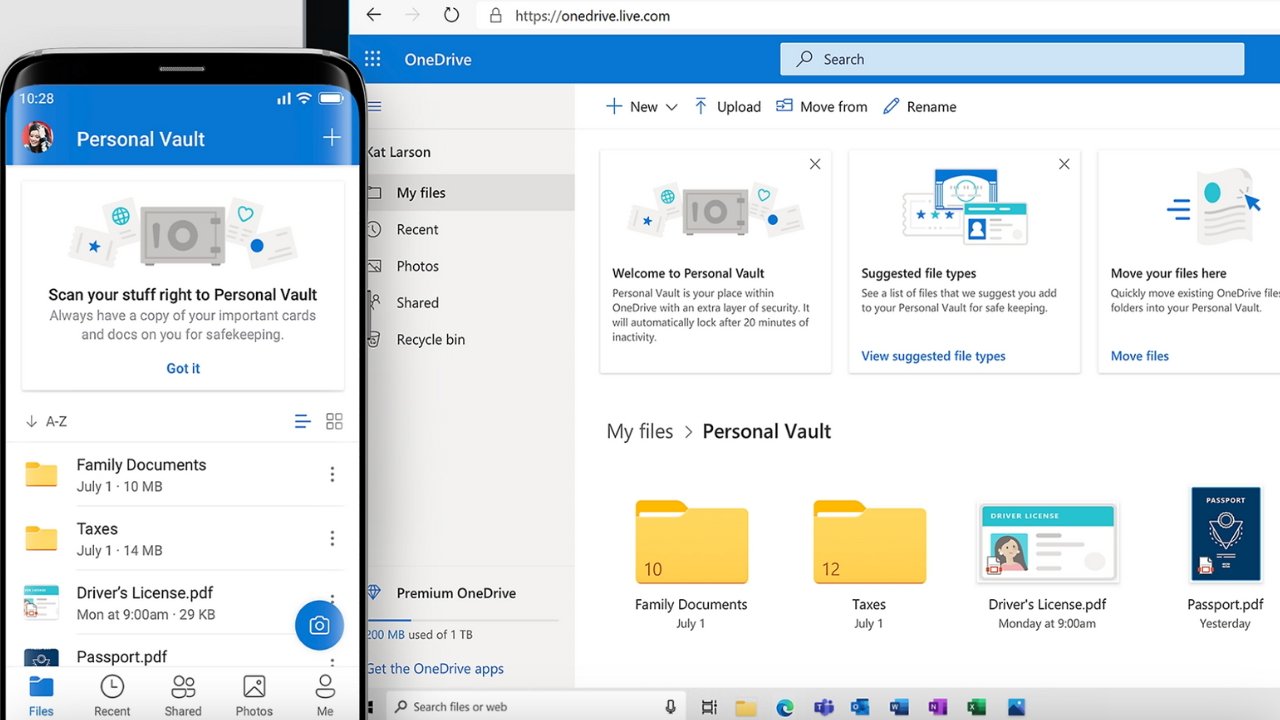This screenshot has width=1280, height=720.
Task: Click the OneDrive web search box
Action: (x=1012, y=59)
